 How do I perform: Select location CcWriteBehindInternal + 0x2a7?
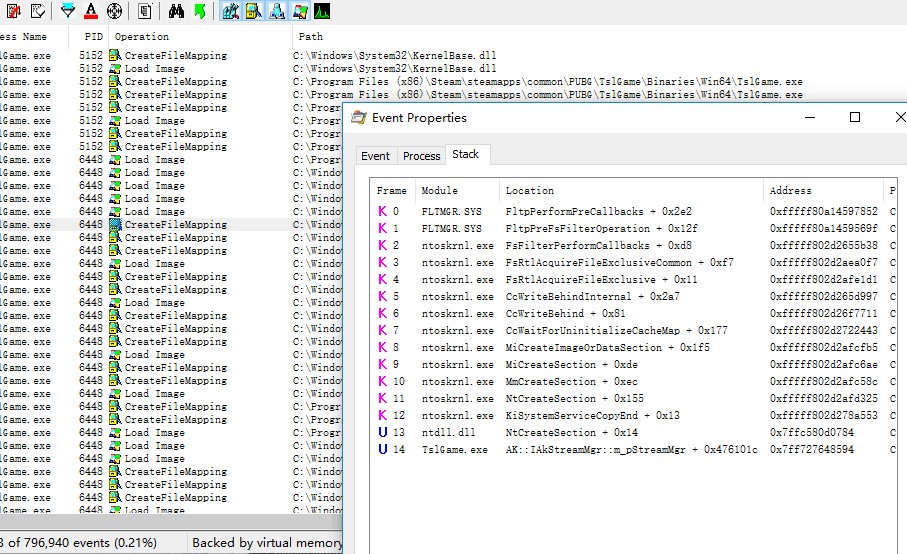pyautogui.click(x=592, y=297)
